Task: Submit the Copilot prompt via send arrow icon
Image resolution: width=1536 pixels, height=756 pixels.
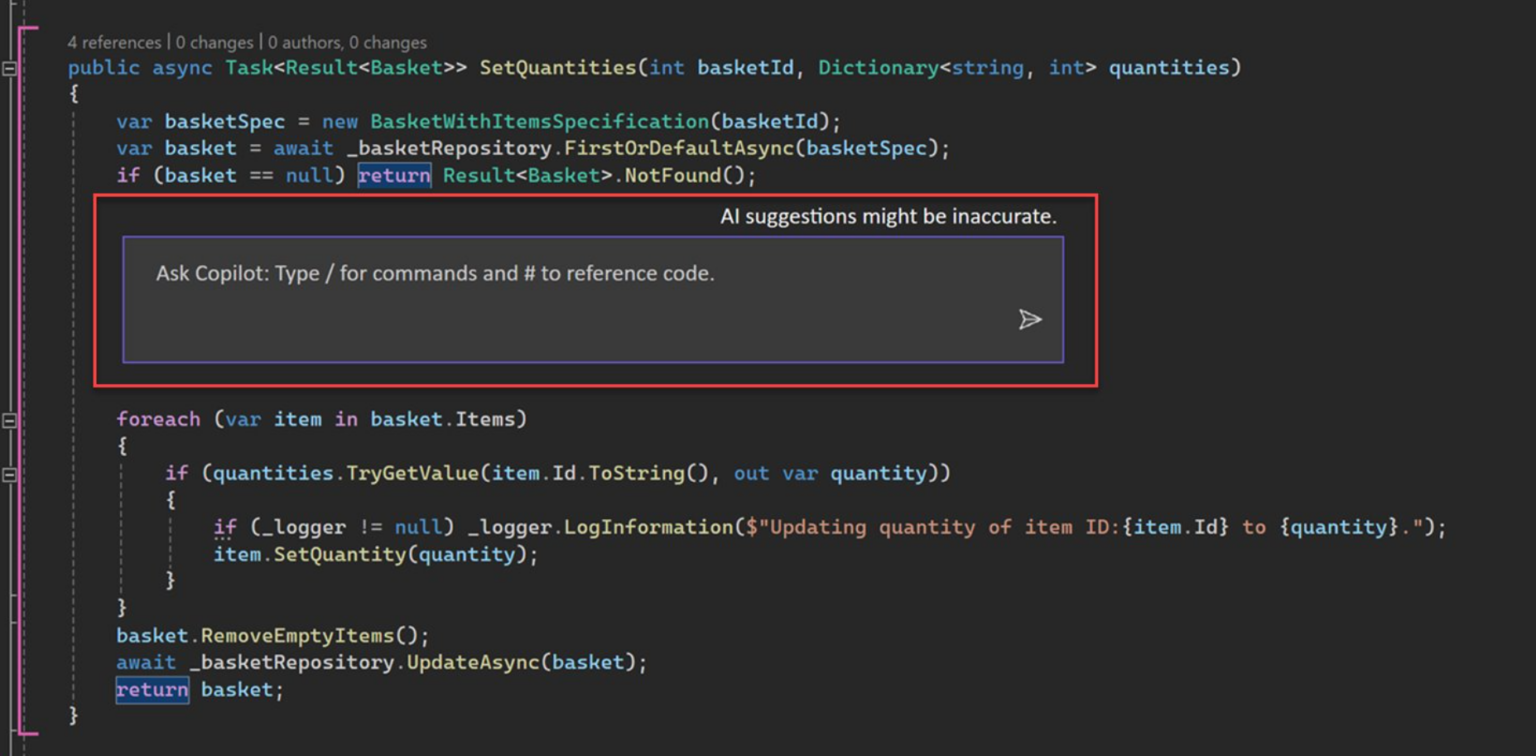Action: [1030, 320]
